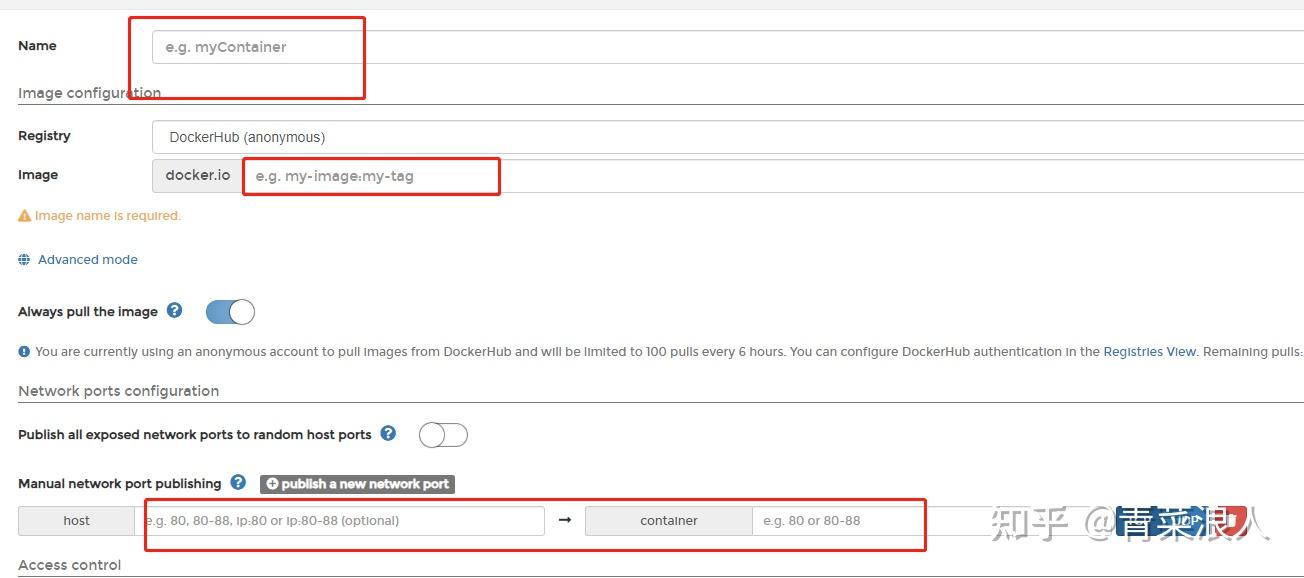Click the docker.io image prefix label
This screenshot has width=1304, height=578.
point(196,175)
